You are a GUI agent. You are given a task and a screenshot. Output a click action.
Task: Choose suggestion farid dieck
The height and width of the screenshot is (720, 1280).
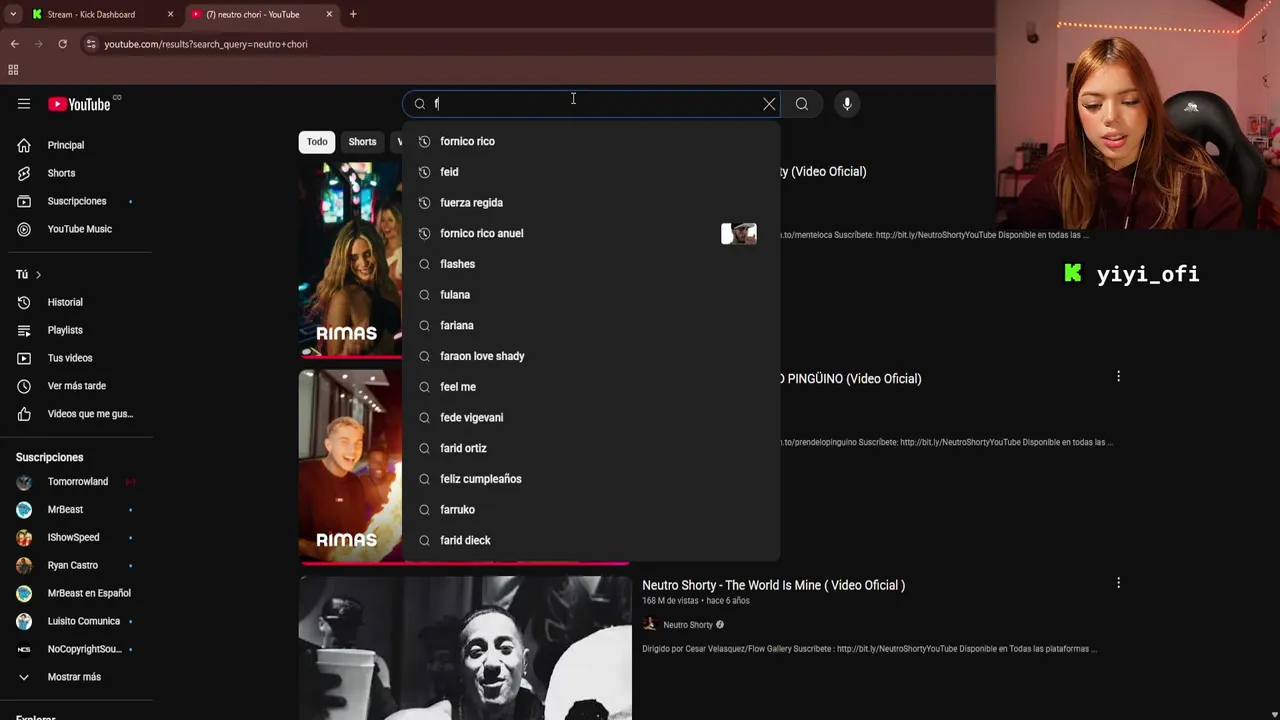[x=591, y=540]
